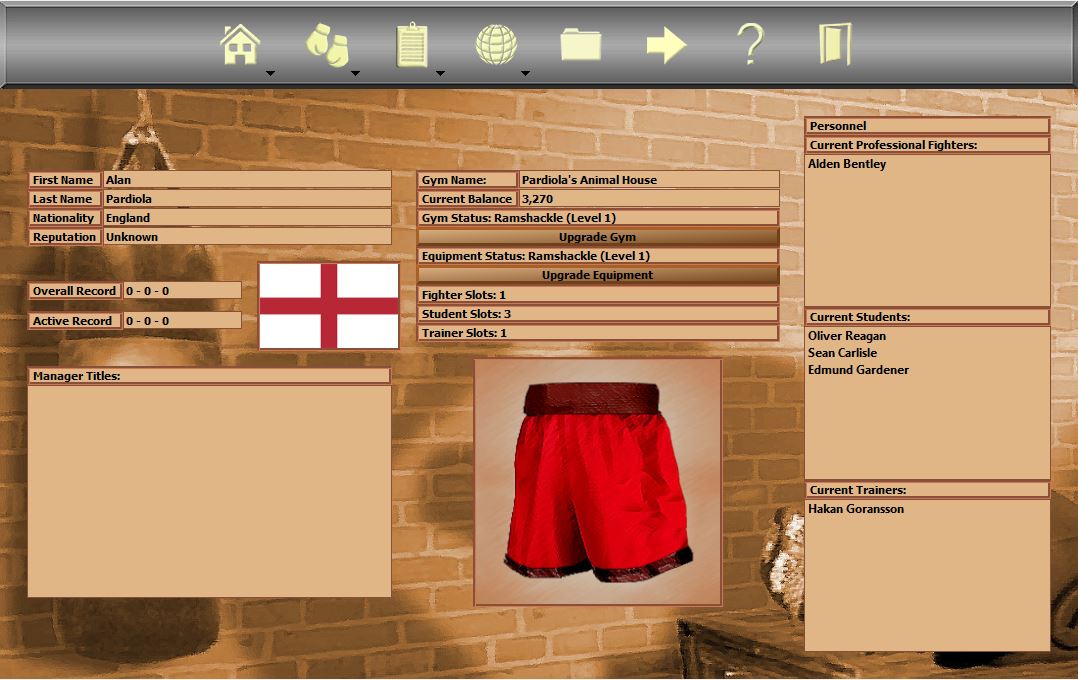Click the First Name field Alan
This screenshot has width=1078, height=680.
click(x=247, y=179)
